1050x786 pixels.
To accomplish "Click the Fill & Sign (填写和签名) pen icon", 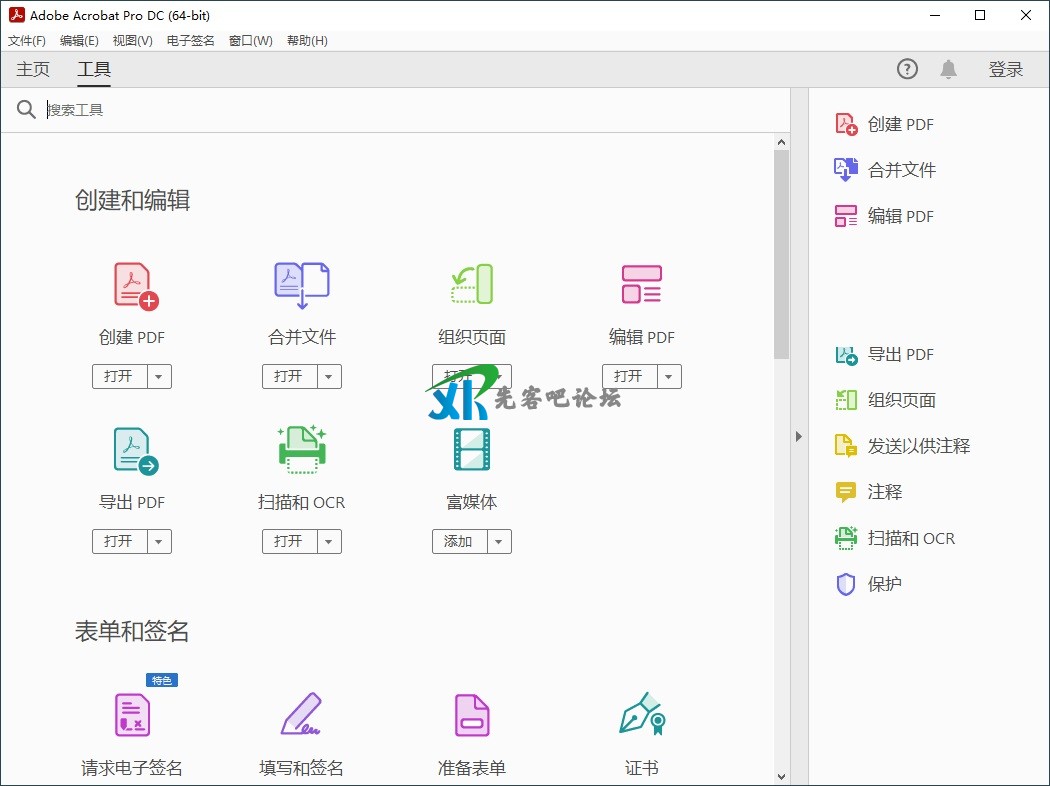I will click(302, 714).
